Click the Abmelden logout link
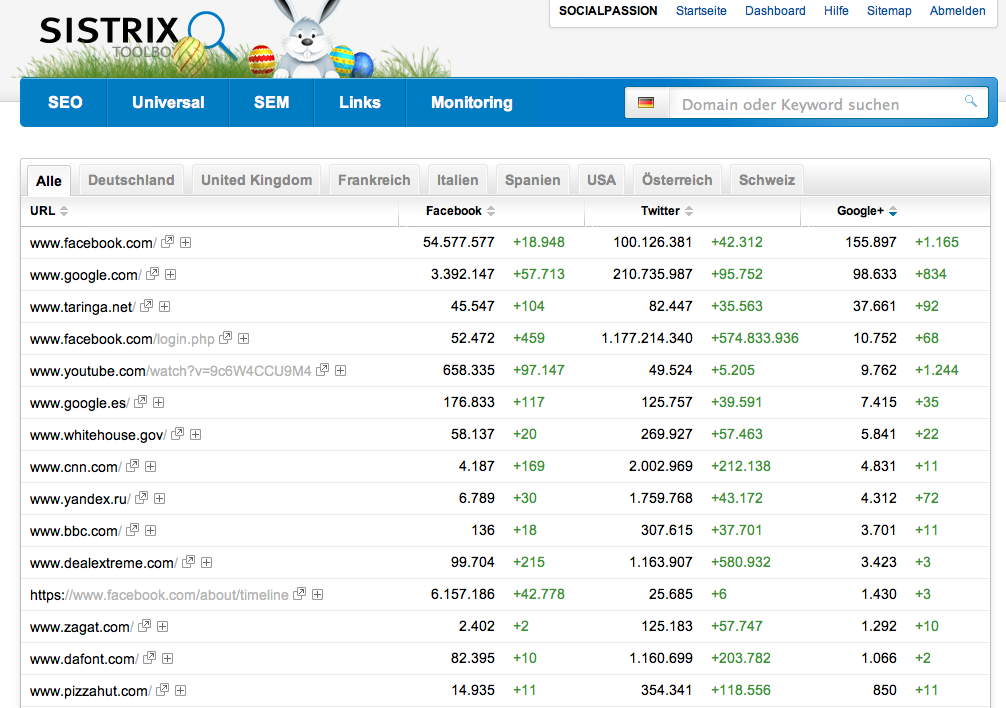Screen dimensions: 1006x708 (x=957, y=11)
